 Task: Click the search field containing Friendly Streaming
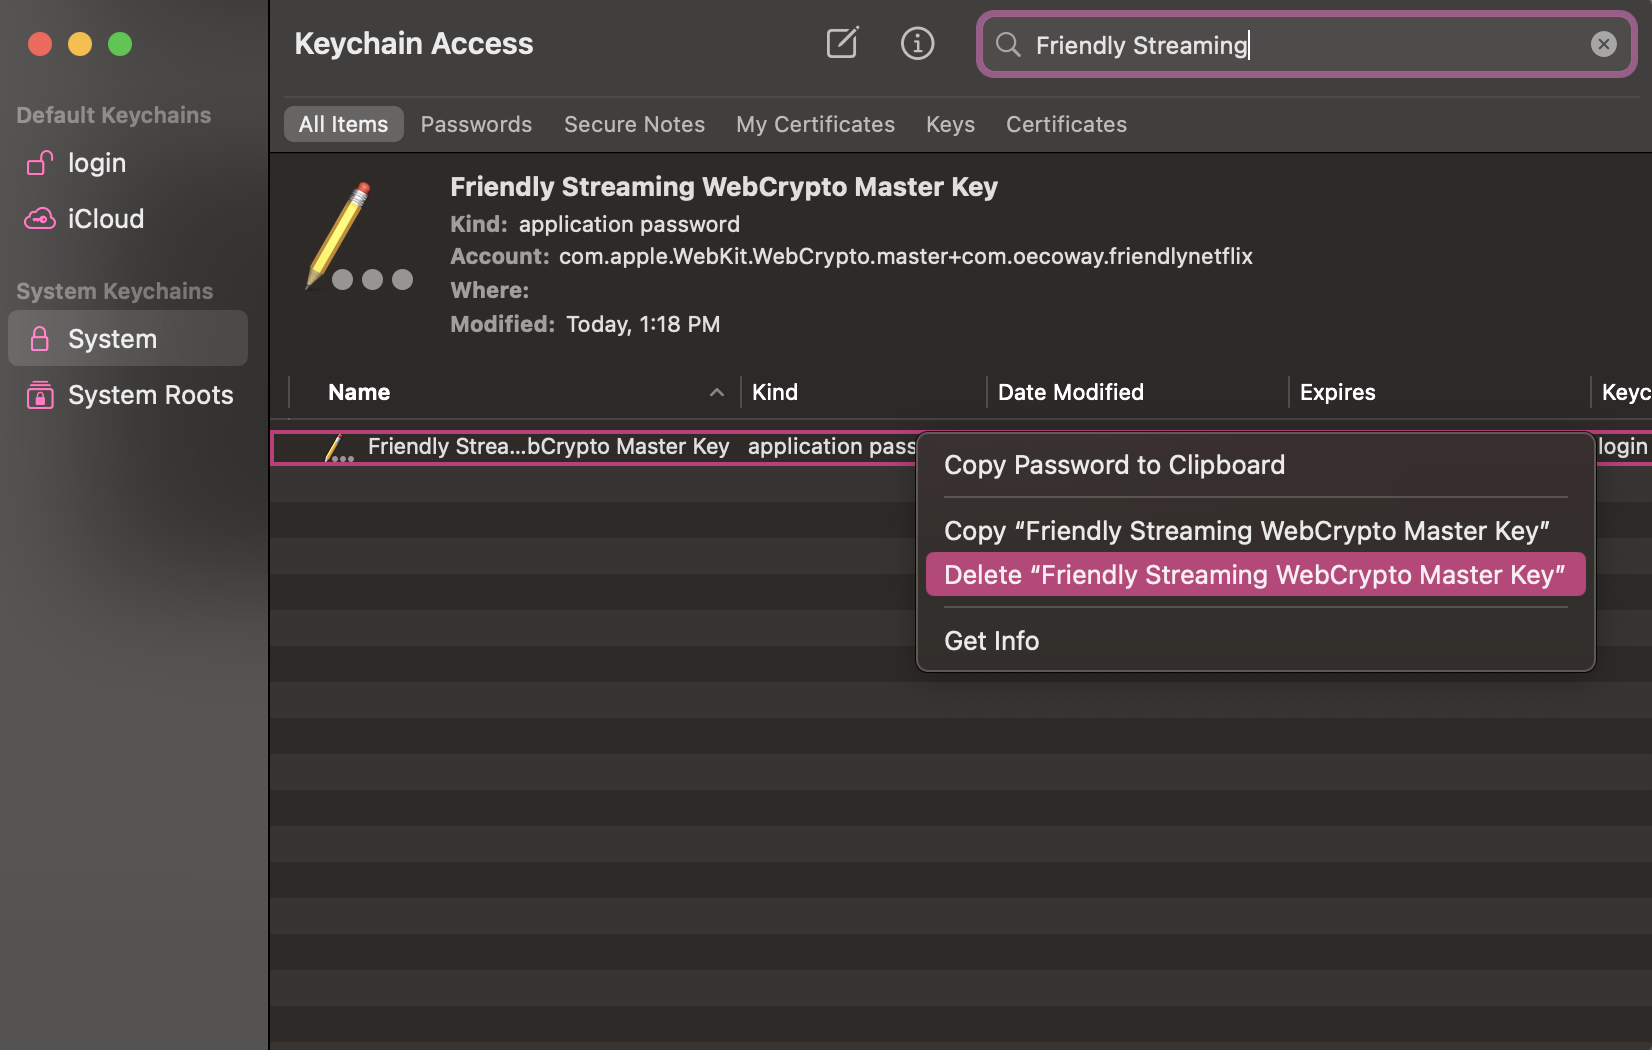click(x=1306, y=44)
